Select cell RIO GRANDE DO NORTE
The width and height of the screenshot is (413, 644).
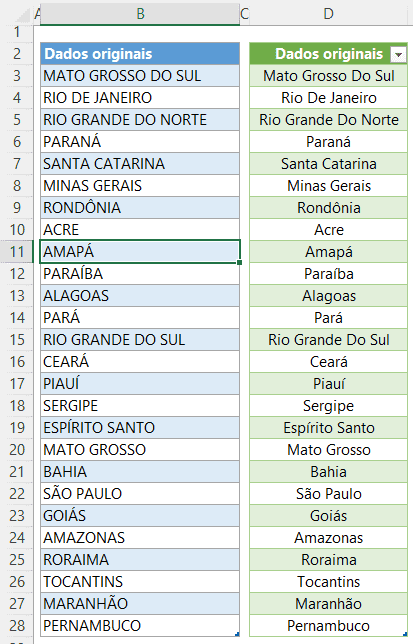click(x=140, y=120)
